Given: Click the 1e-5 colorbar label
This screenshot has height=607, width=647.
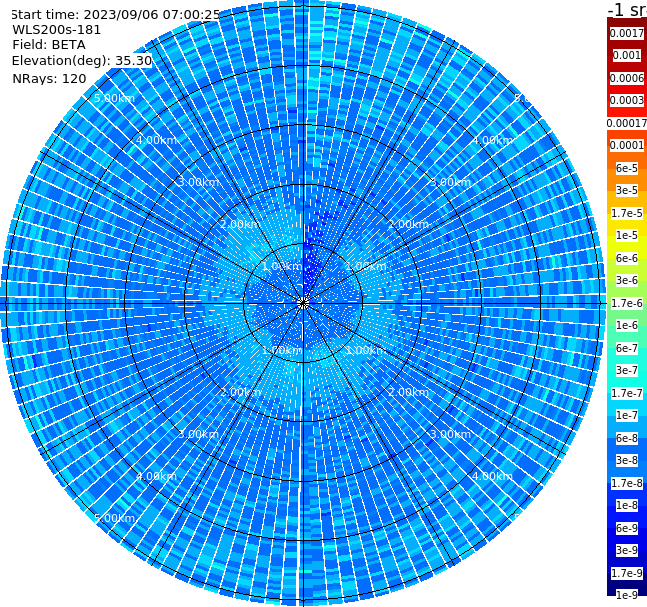Looking at the screenshot, I should [x=627, y=235].
